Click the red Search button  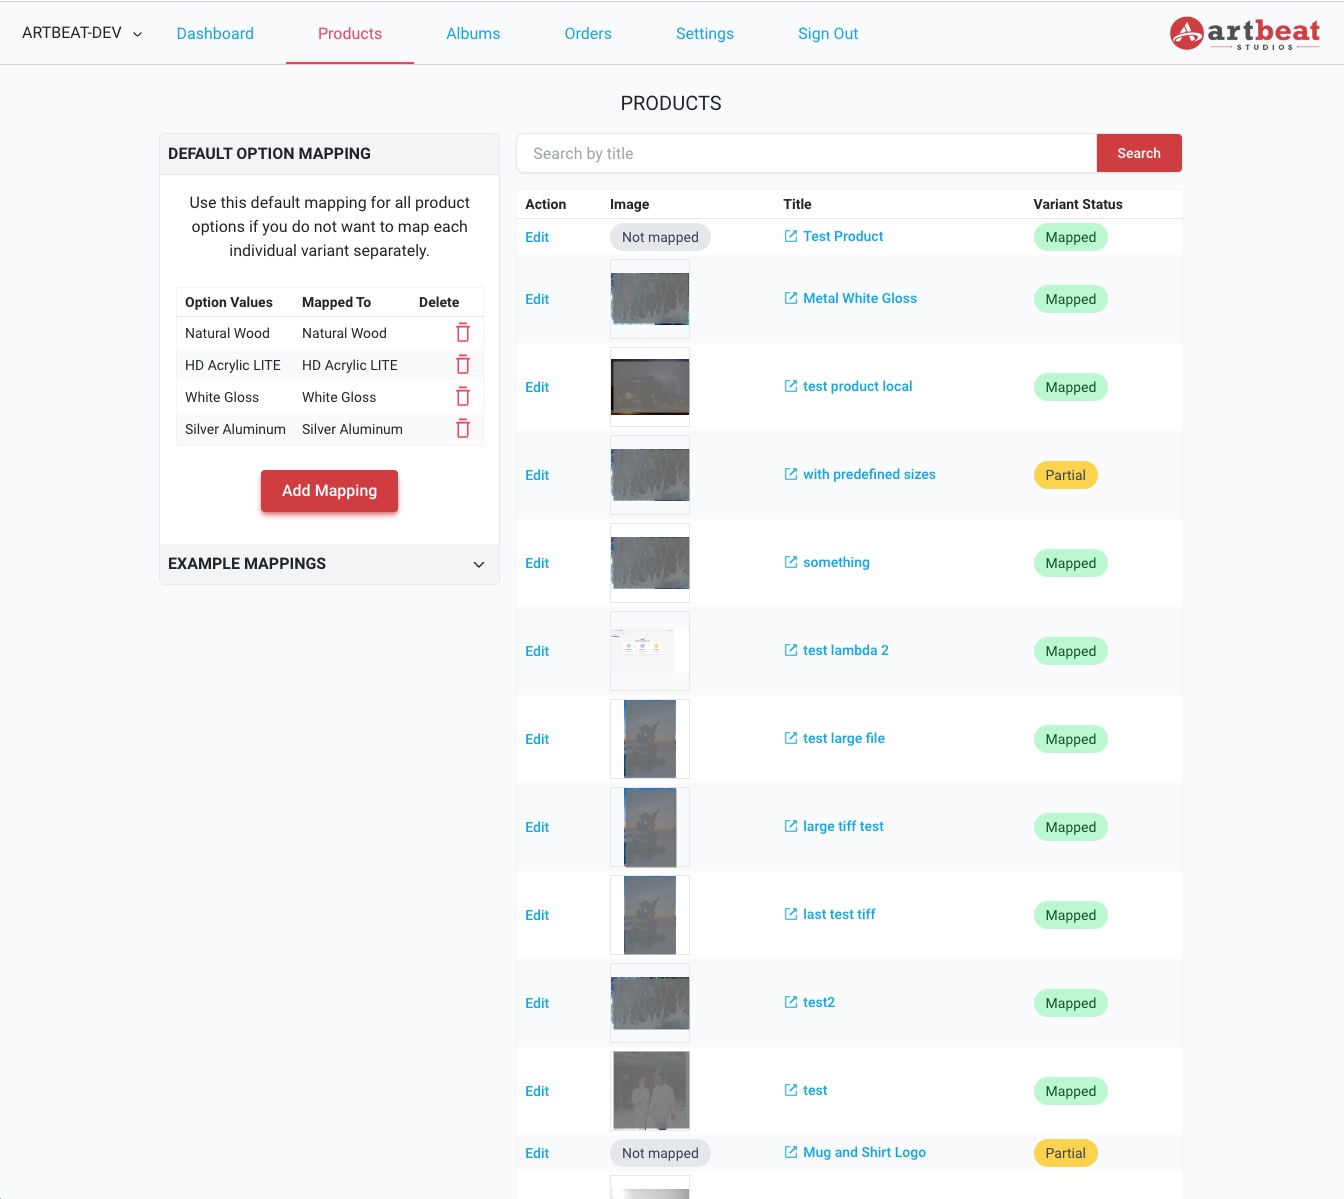1139,153
